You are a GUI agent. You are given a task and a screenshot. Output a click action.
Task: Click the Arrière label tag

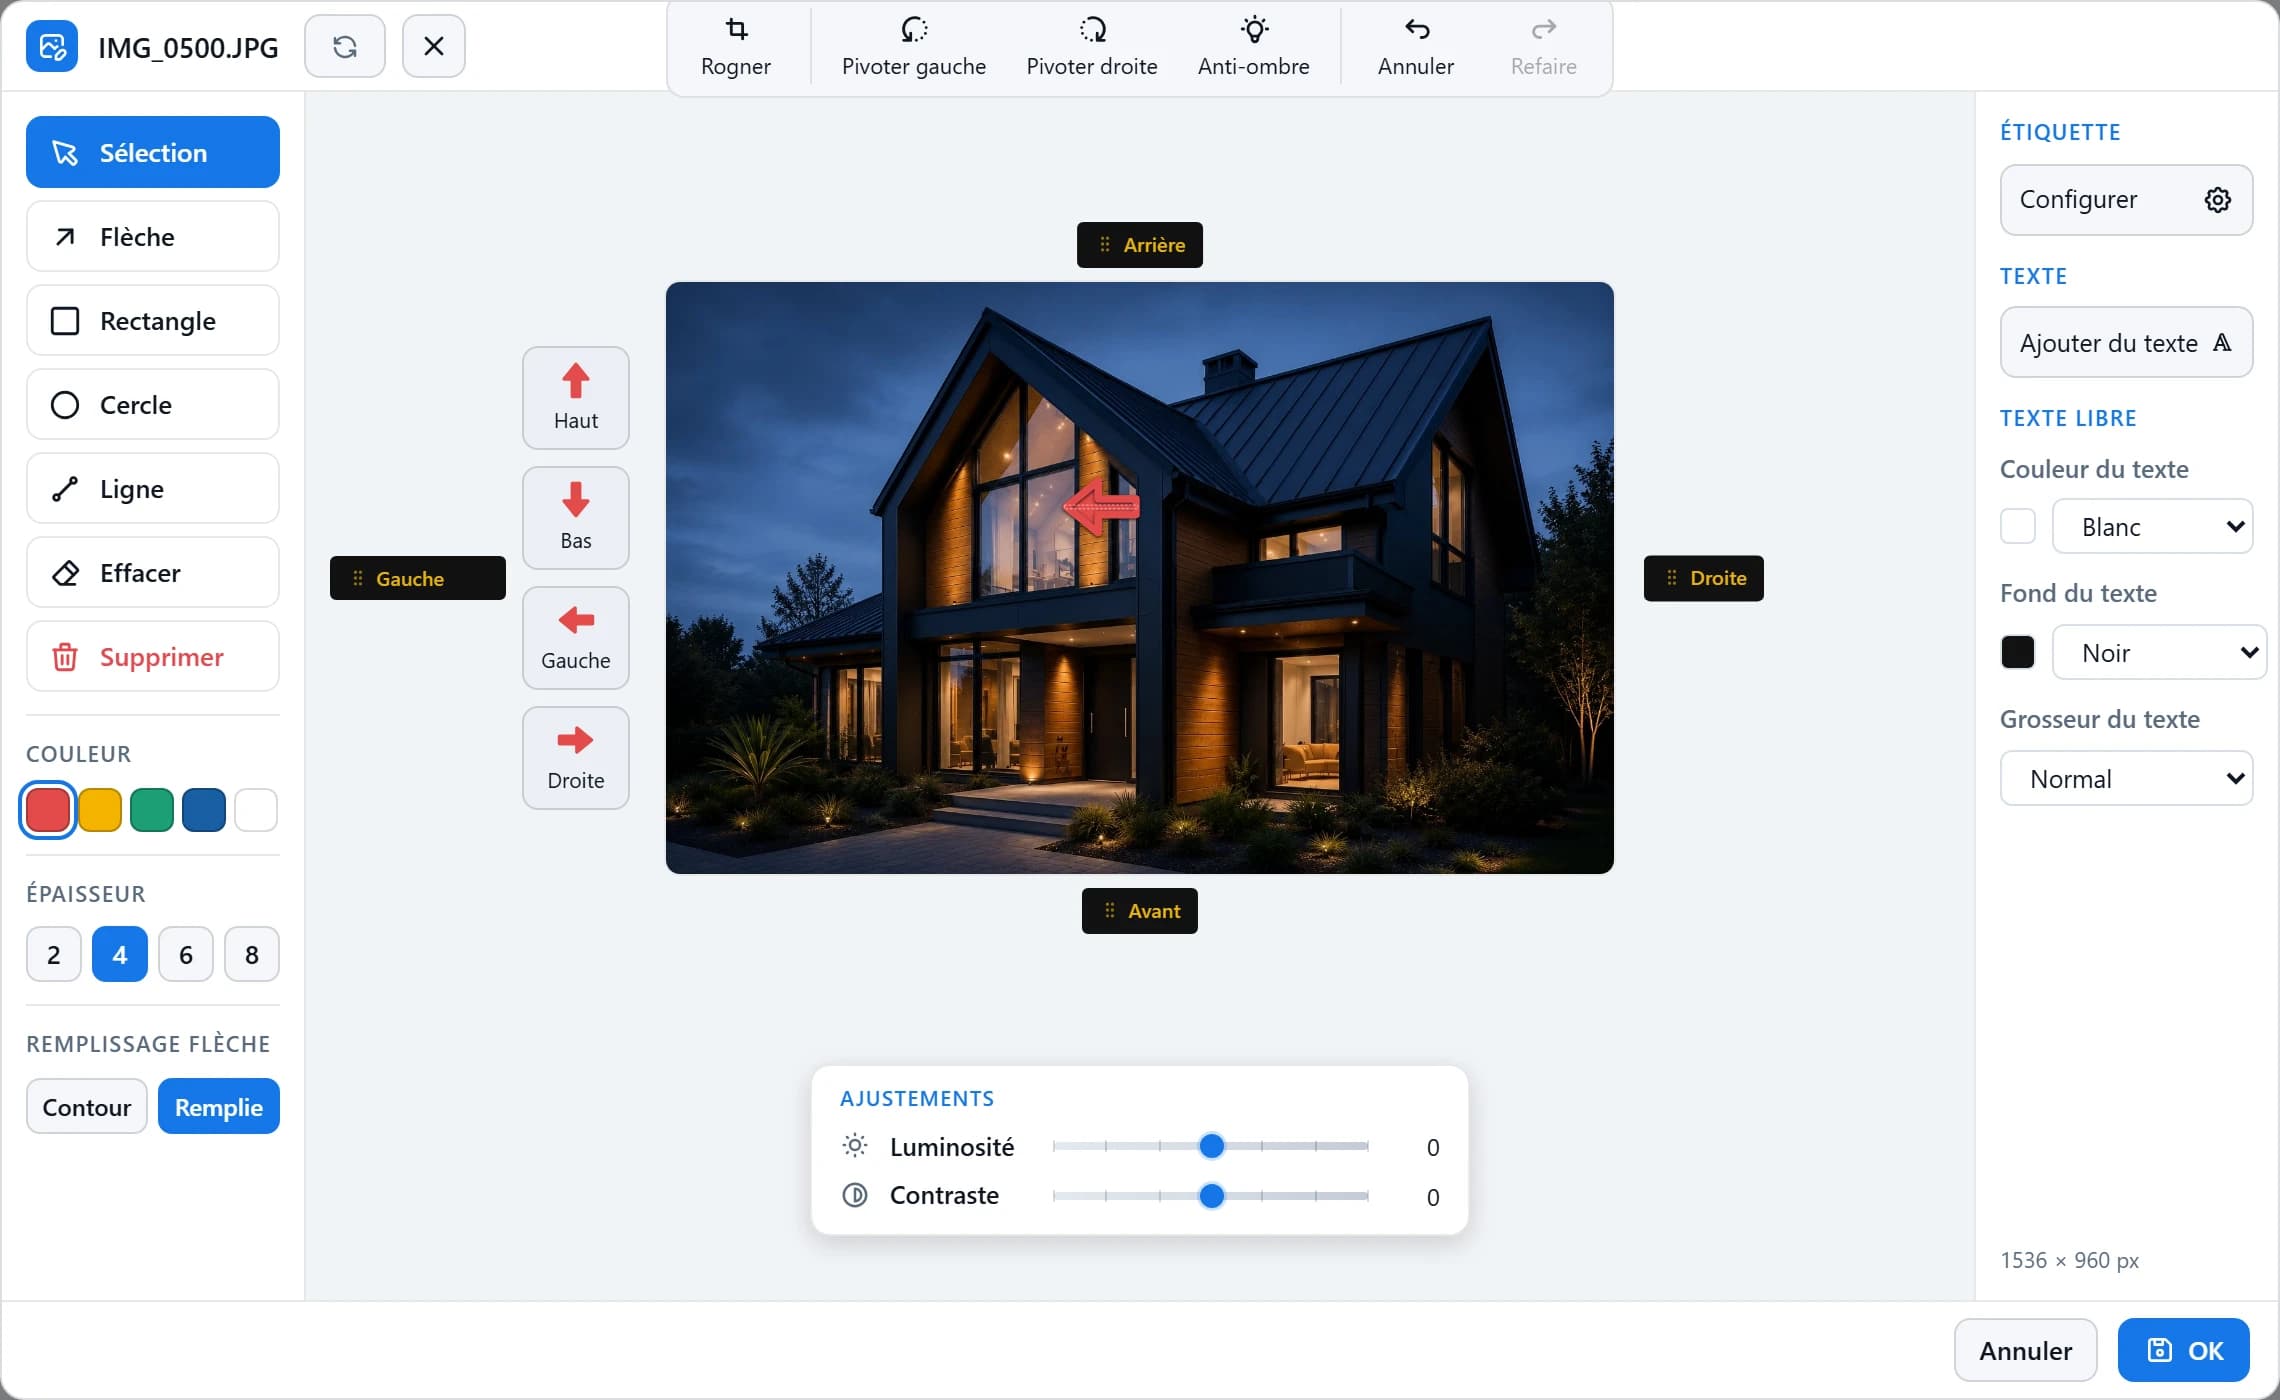[1140, 245]
